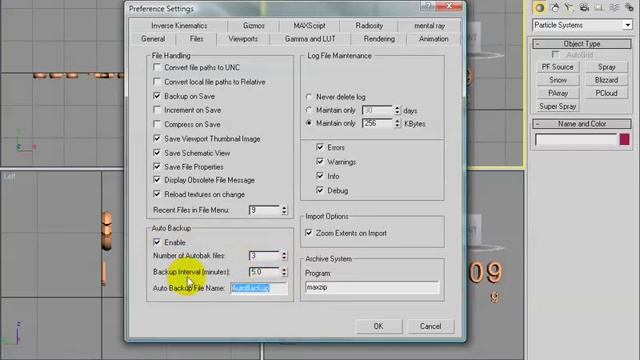
Task: Click the object name field
Action: [576, 140]
